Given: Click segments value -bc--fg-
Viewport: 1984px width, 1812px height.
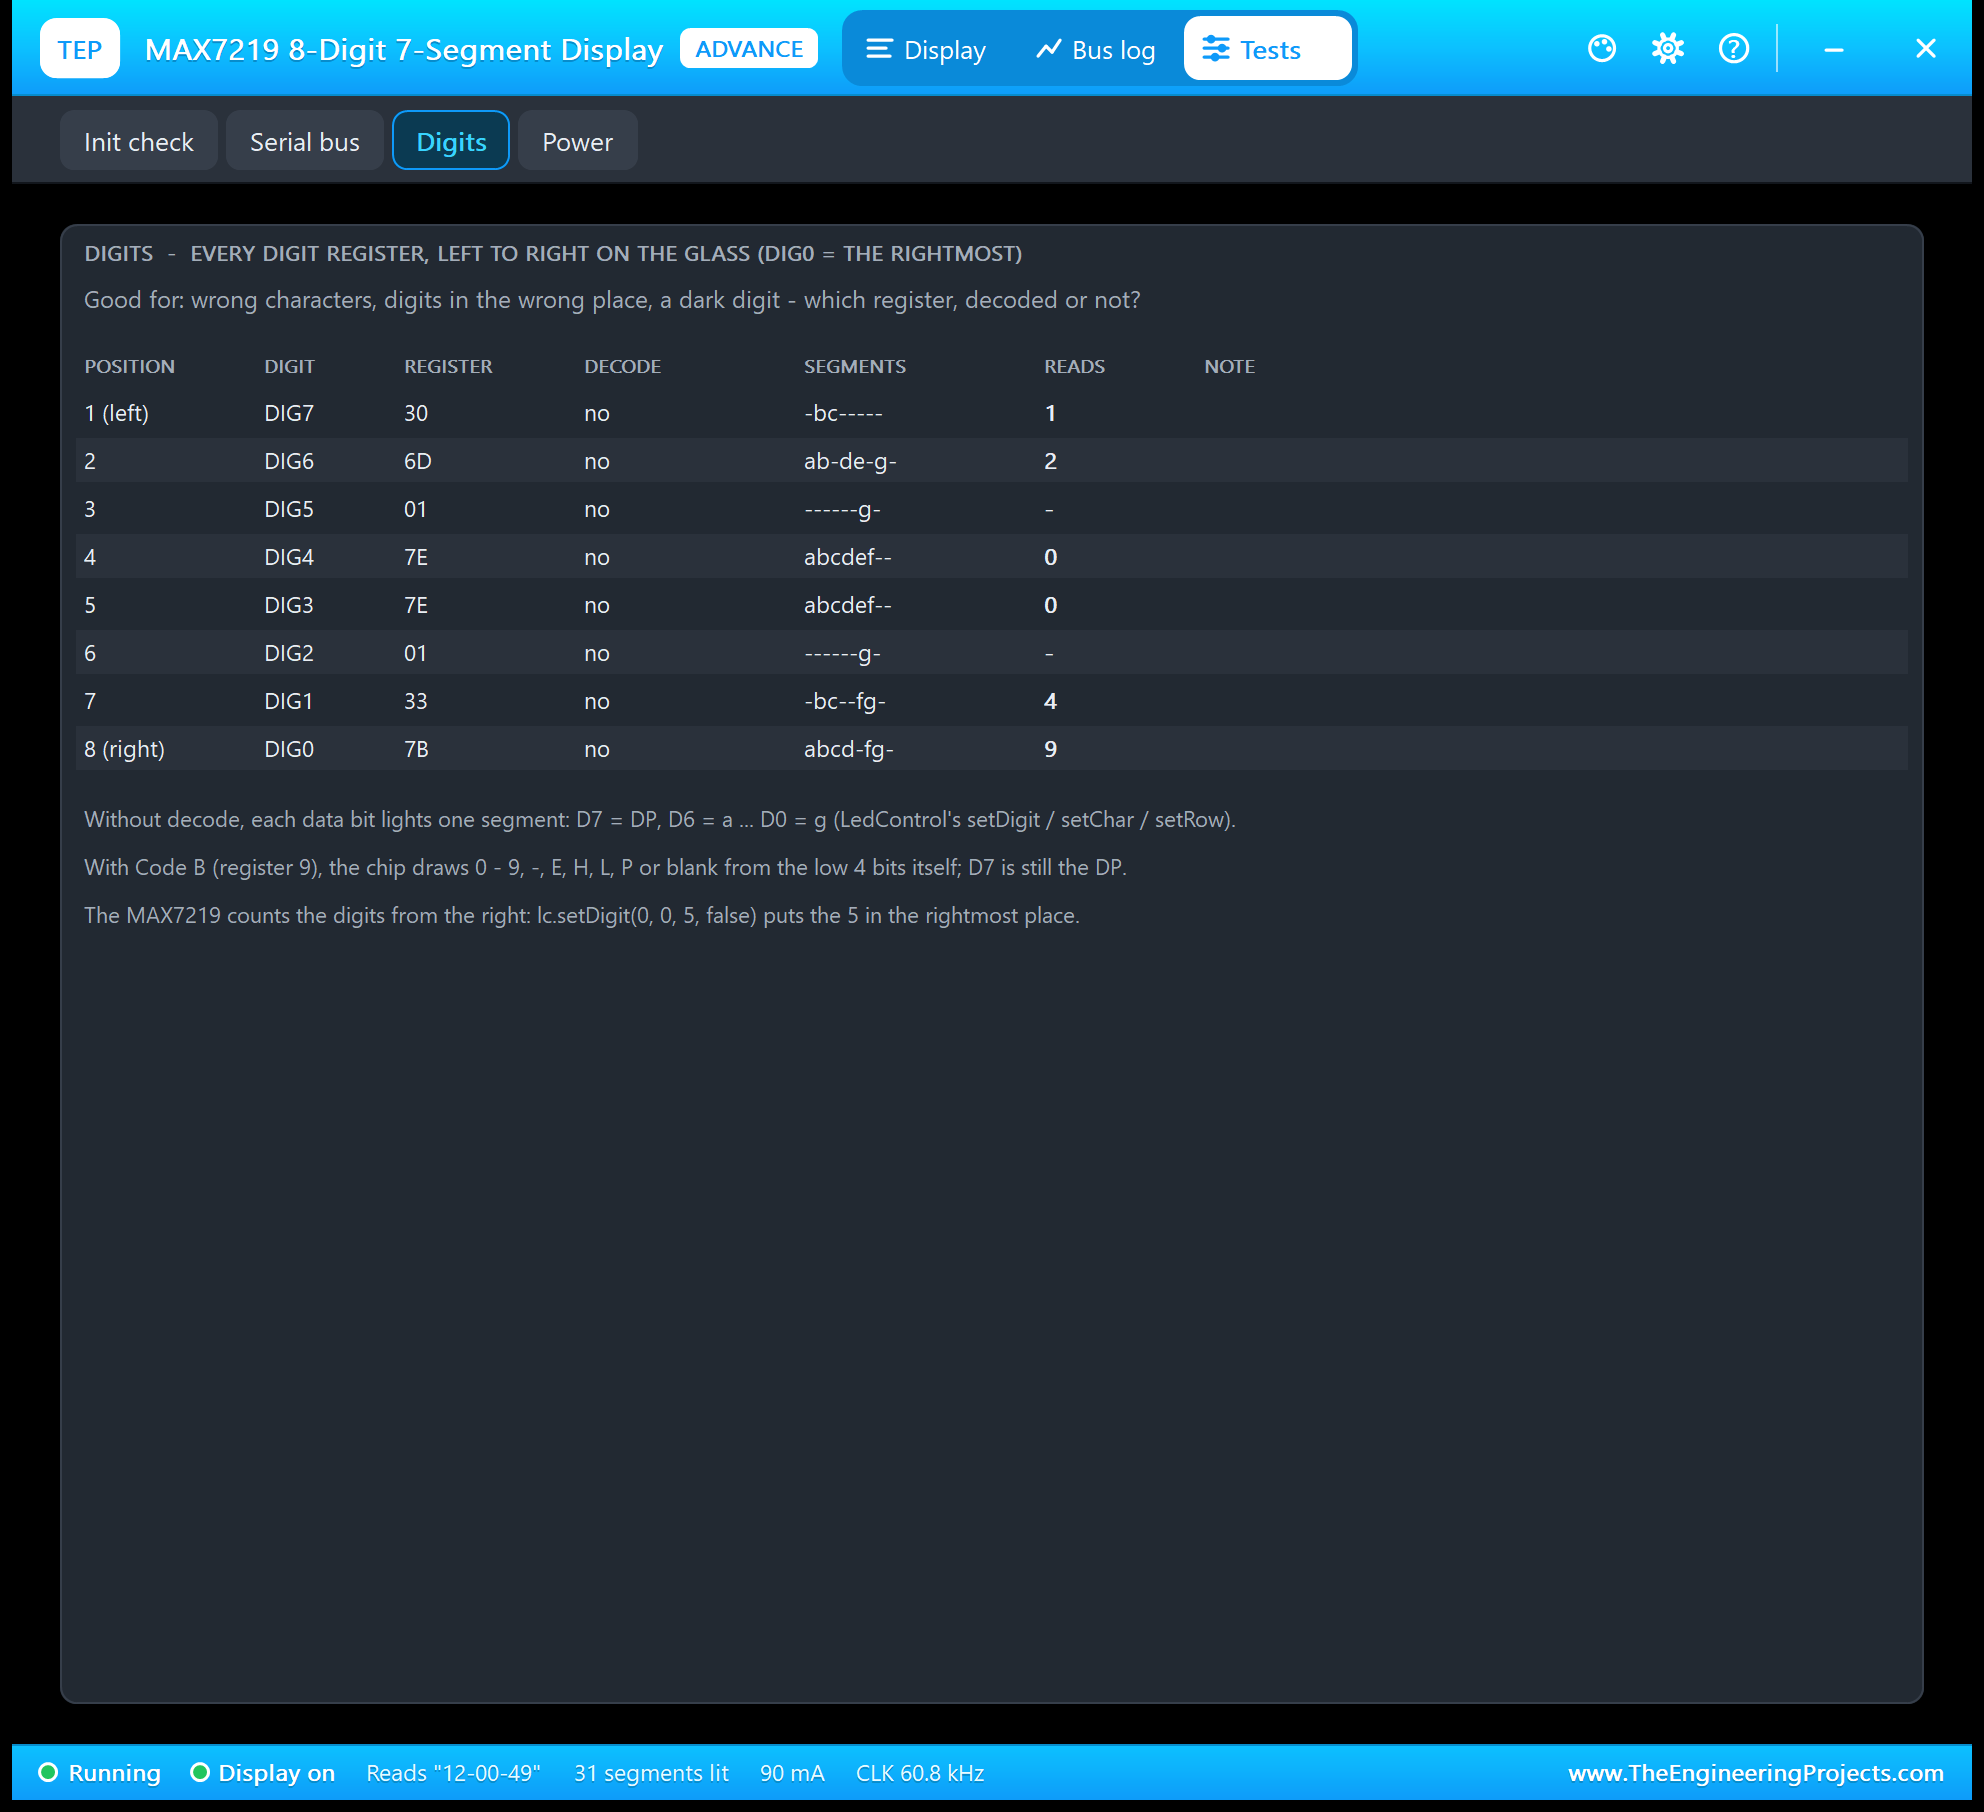Looking at the screenshot, I should click(x=845, y=701).
